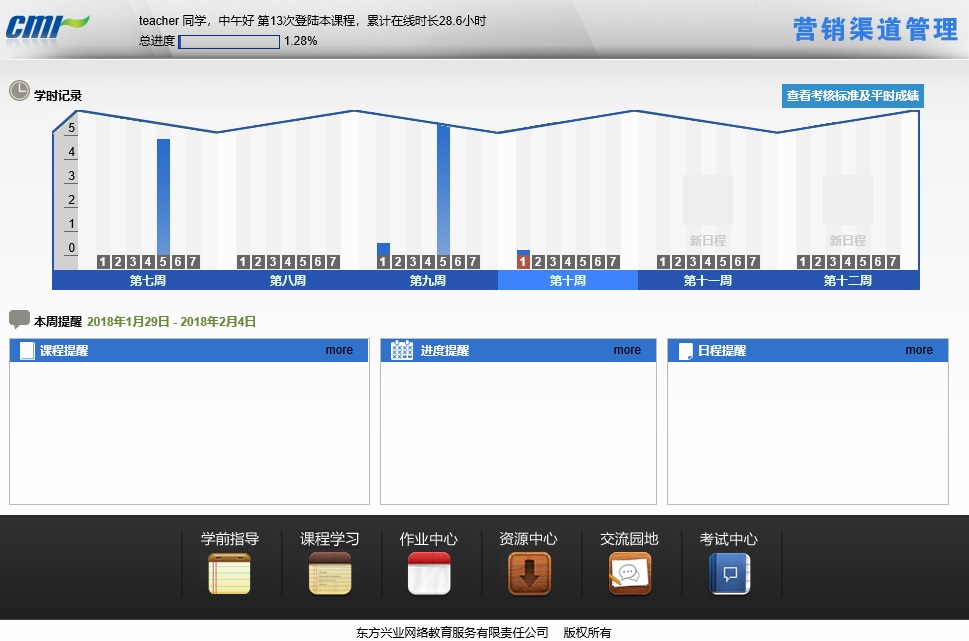This screenshot has width=969, height=641.
Task: Switch to the 第七周 week tab
Action: click(x=148, y=281)
